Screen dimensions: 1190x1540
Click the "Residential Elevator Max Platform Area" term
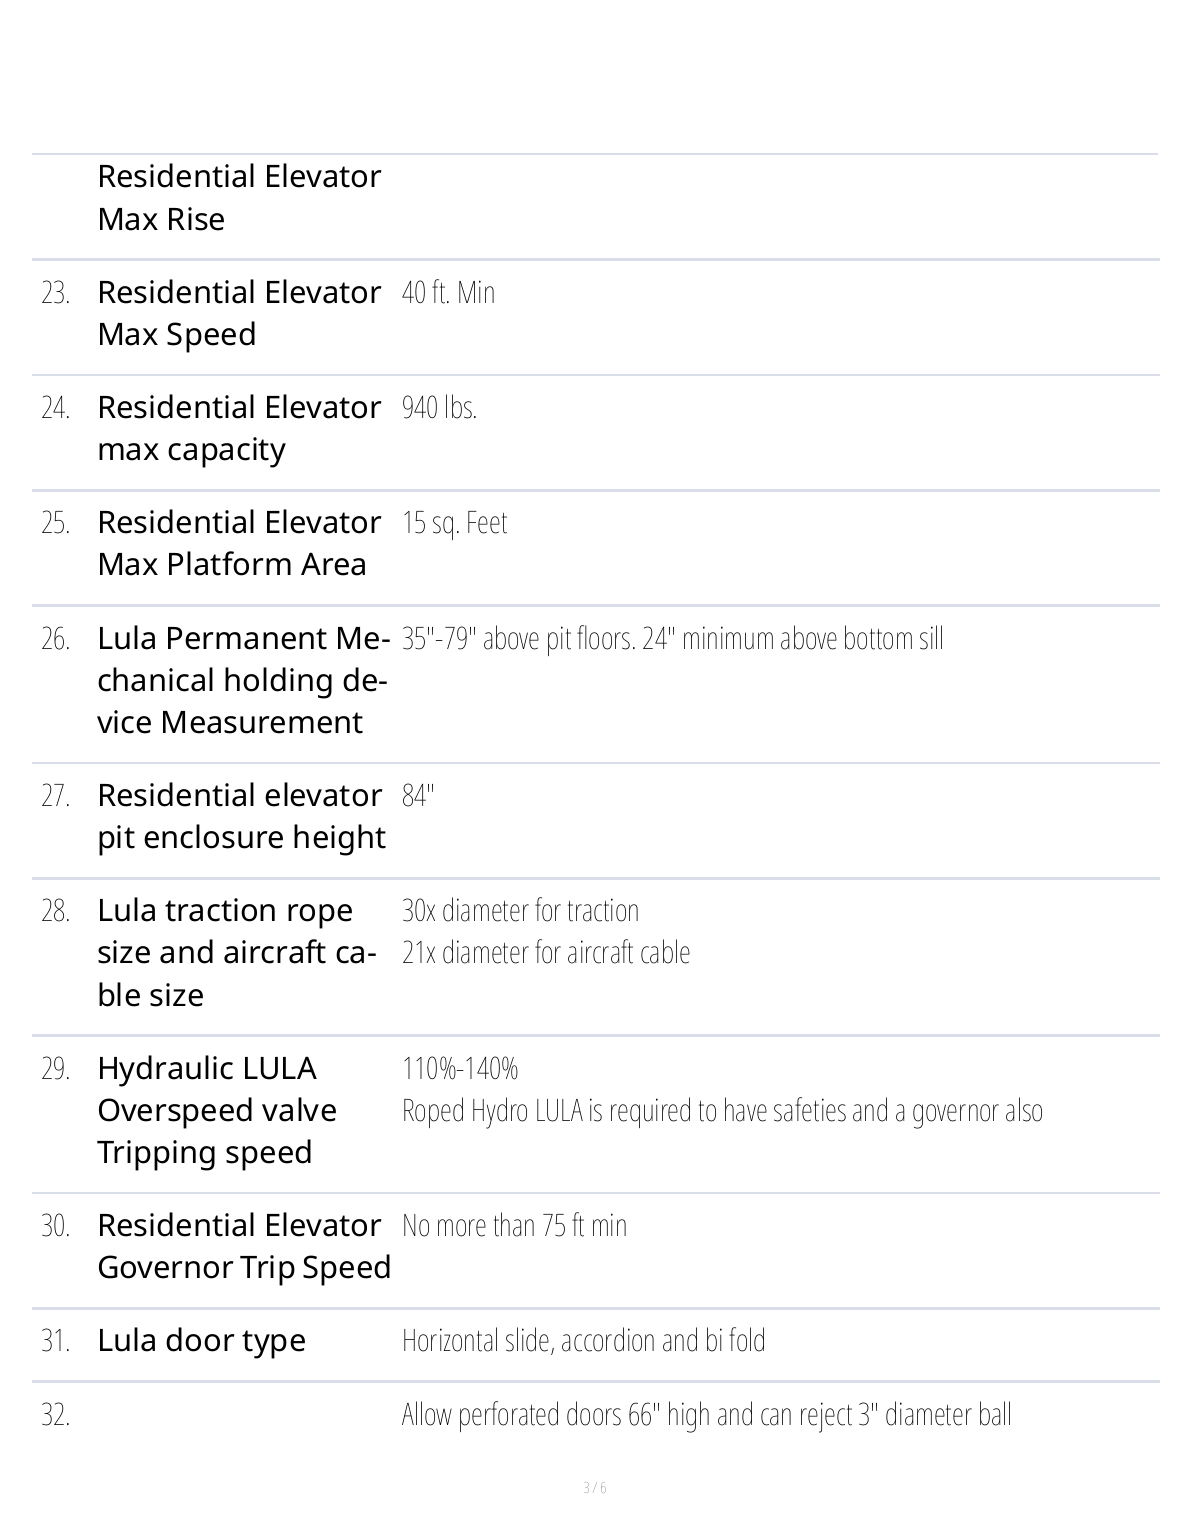click(238, 543)
